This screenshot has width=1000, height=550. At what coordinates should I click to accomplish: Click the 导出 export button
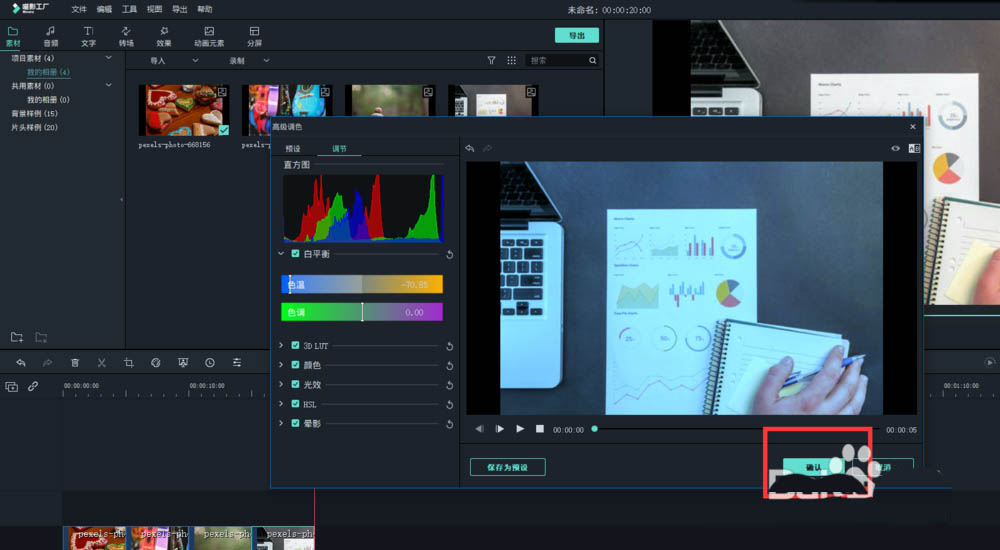pyautogui.click(x=577, y=35)
